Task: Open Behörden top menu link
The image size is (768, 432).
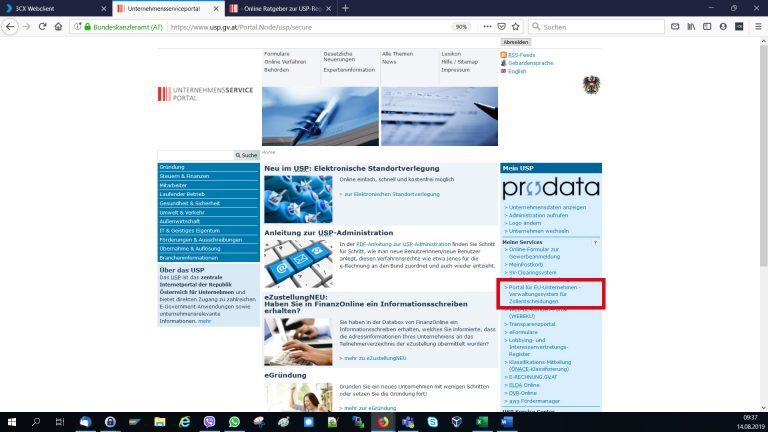Action: point(276,70)
